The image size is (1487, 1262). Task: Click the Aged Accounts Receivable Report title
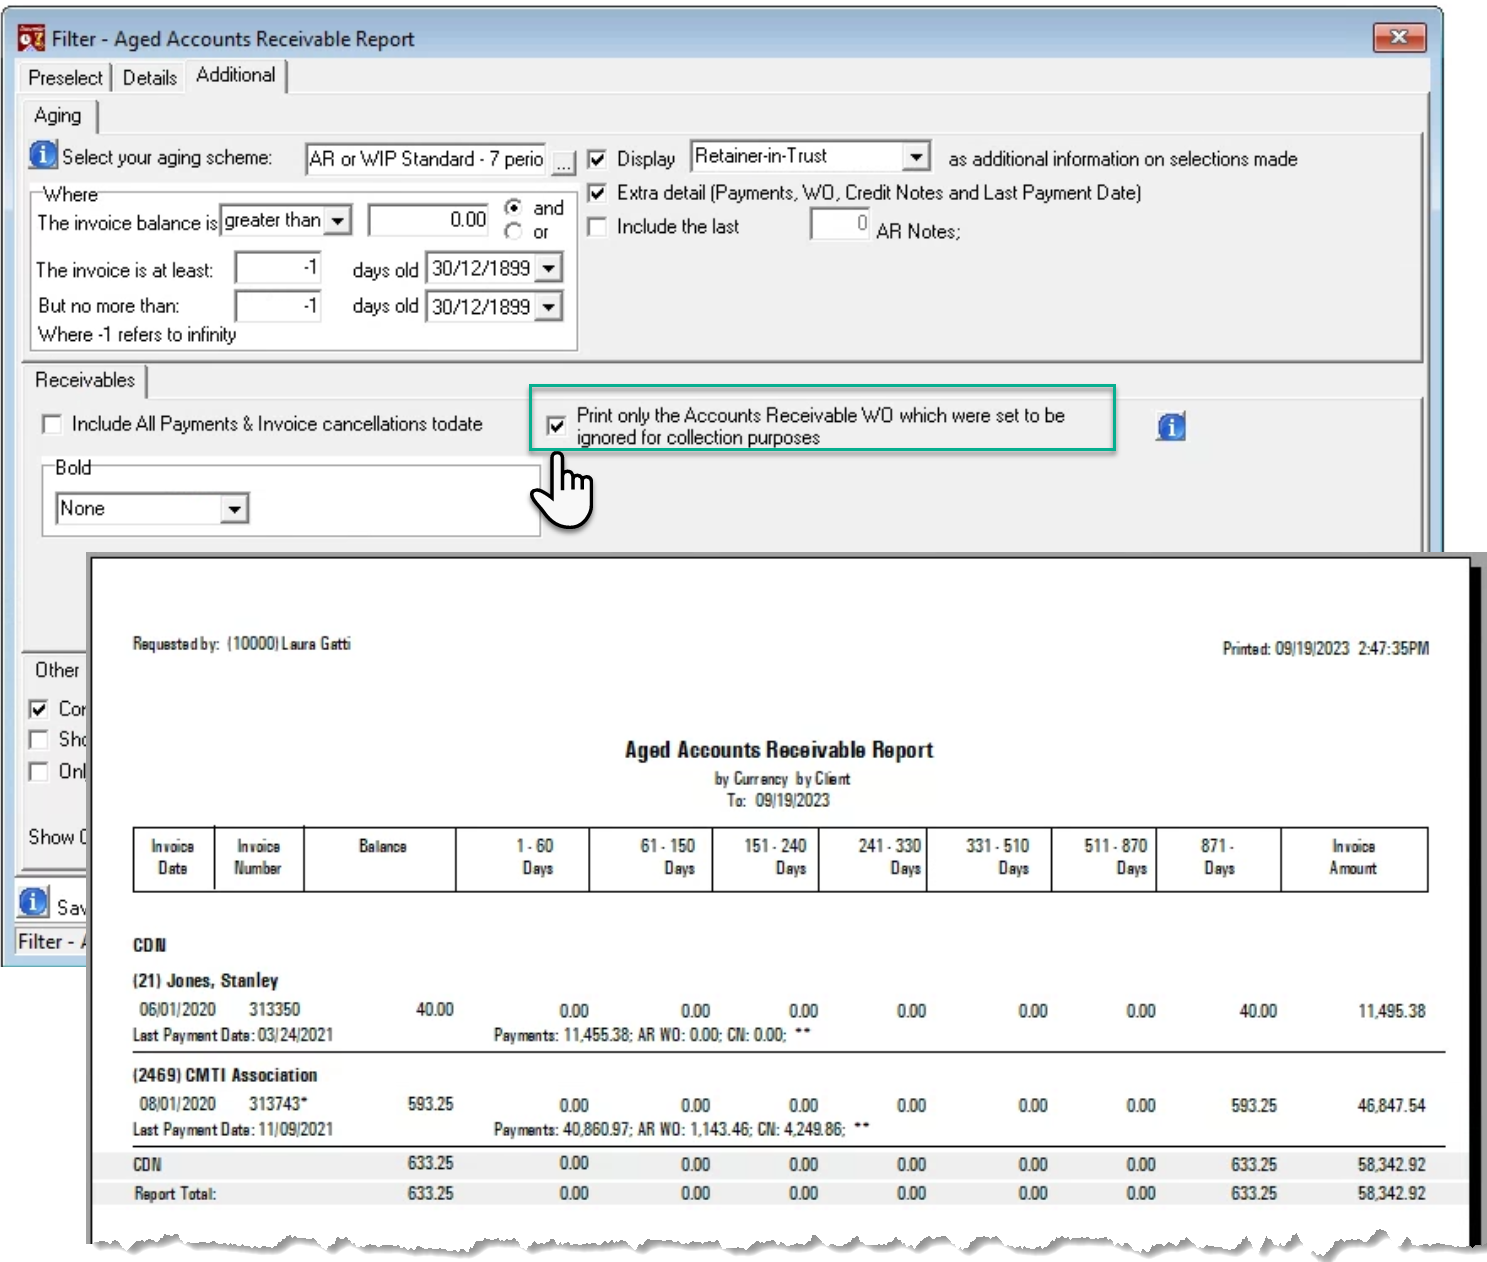[x=779, y=750]
